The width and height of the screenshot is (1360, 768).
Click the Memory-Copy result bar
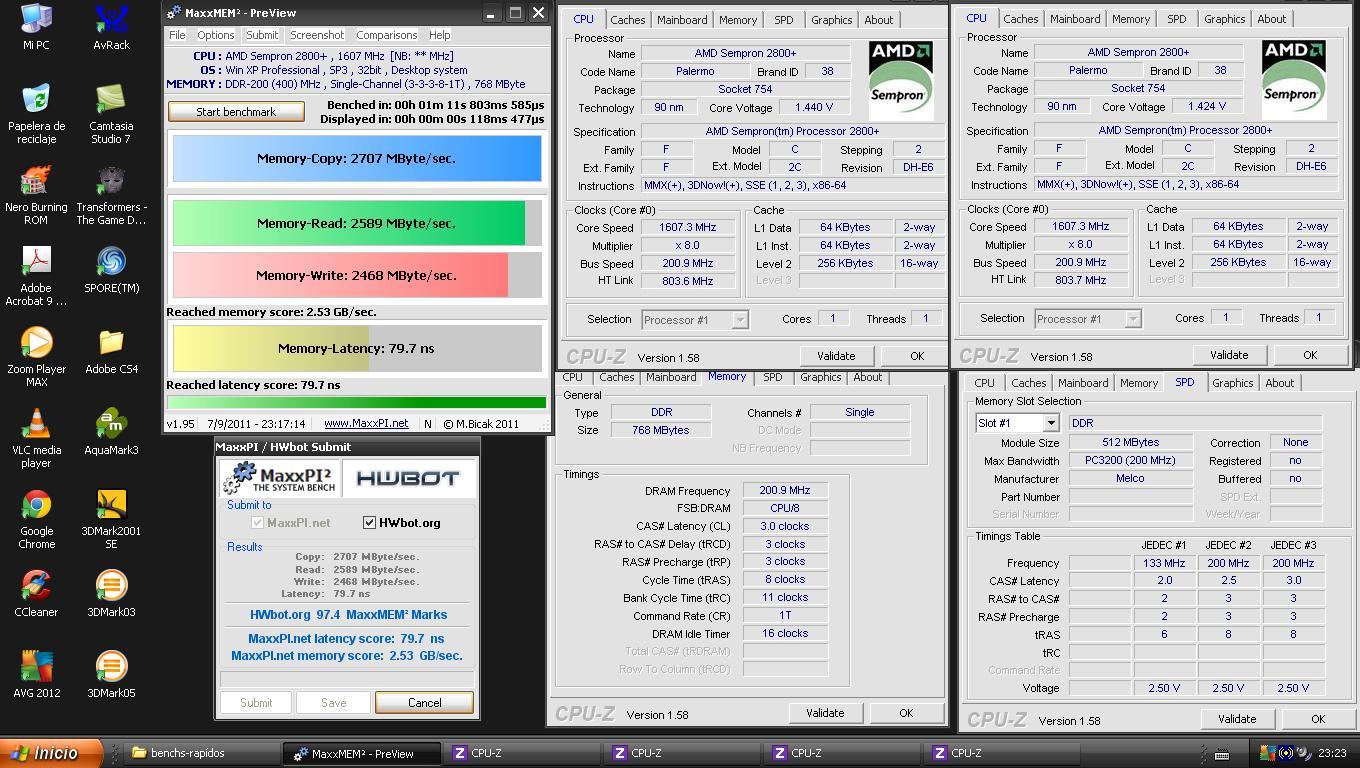tap(357, 158)
